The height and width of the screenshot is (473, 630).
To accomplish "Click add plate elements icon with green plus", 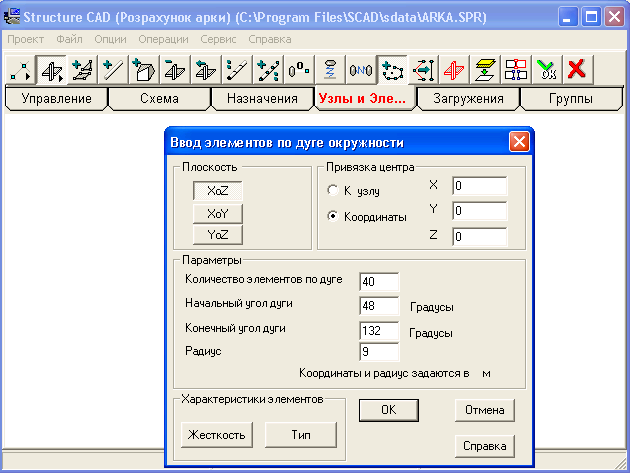I will click(82, 70).
